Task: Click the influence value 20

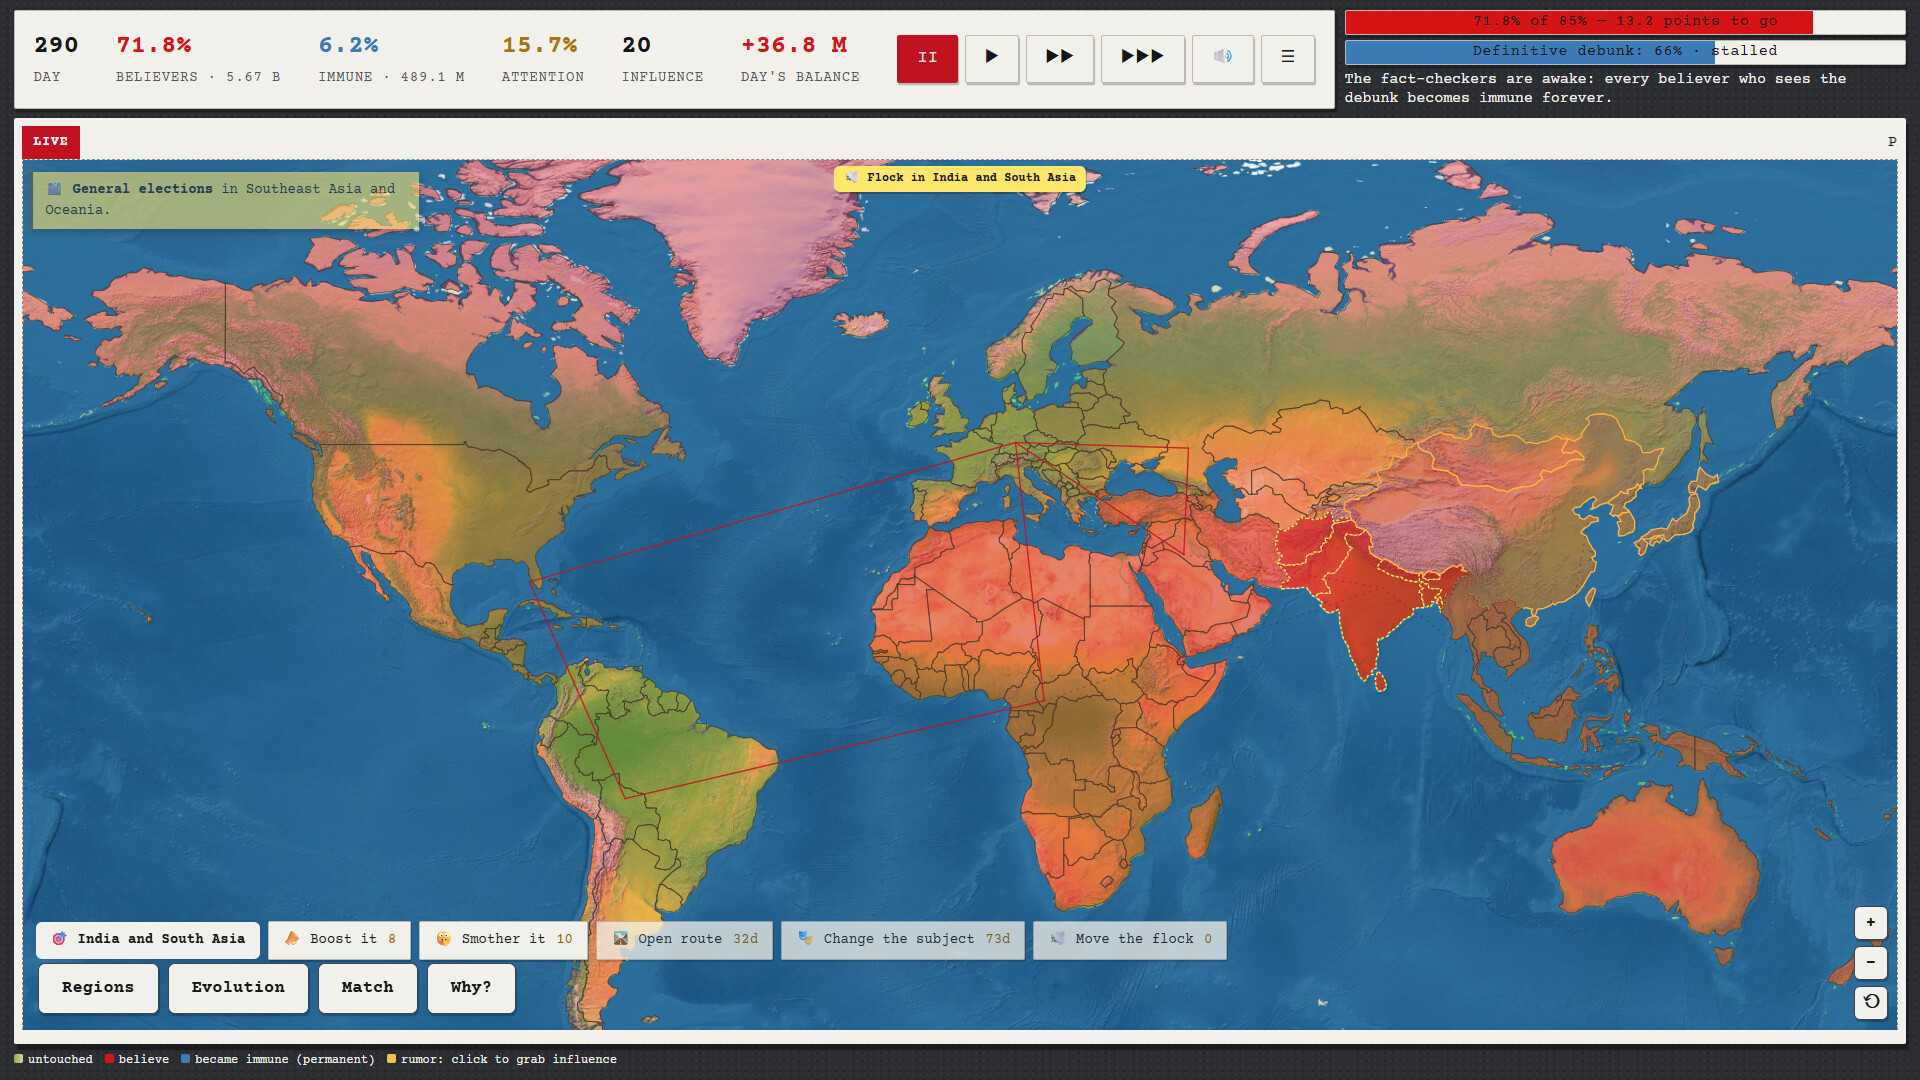Action: [x=636, y=46]
